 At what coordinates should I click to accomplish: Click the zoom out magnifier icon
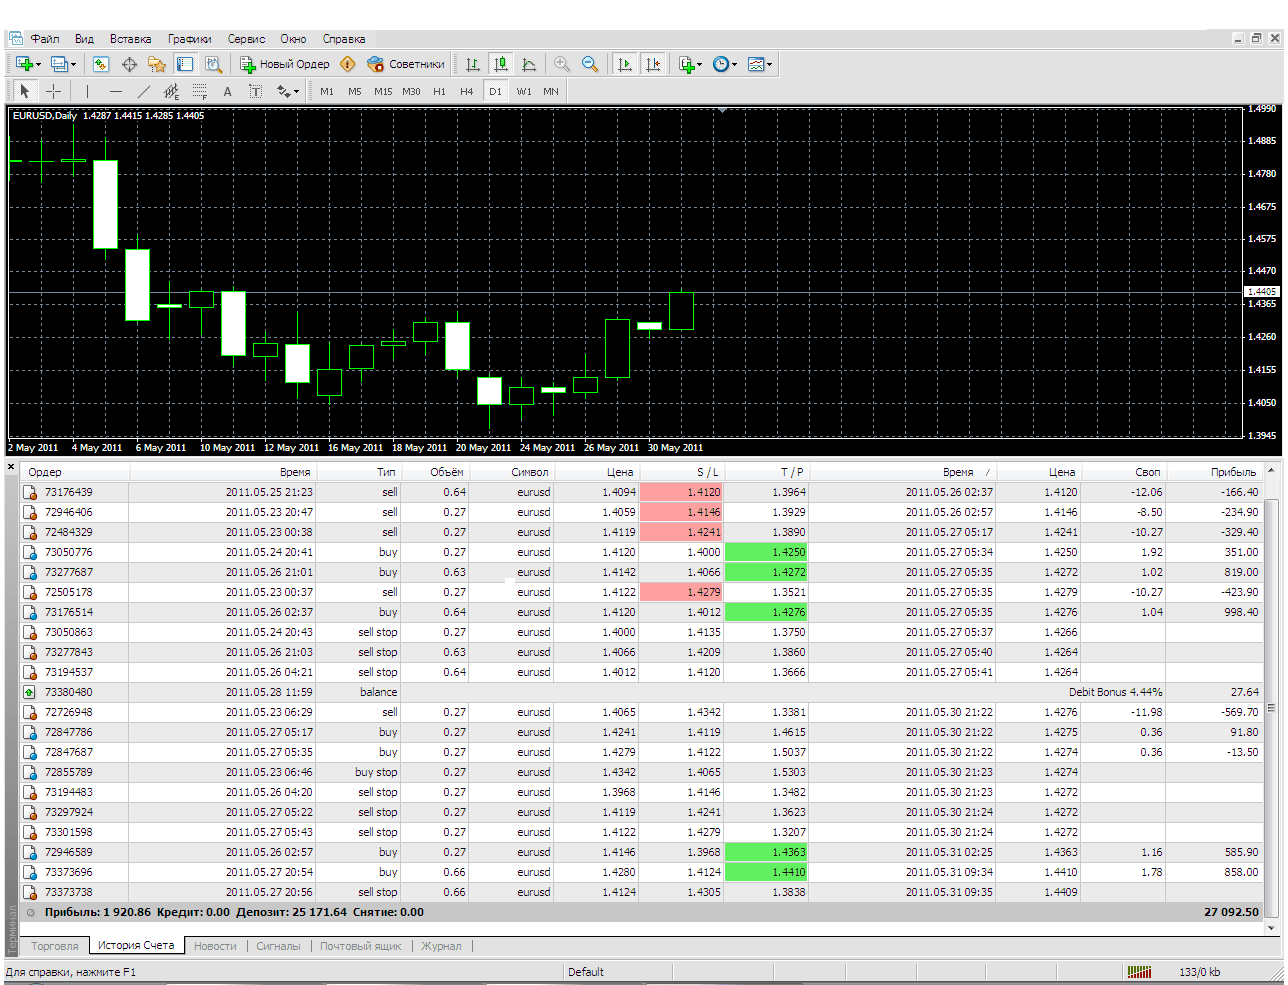point(590,64)
